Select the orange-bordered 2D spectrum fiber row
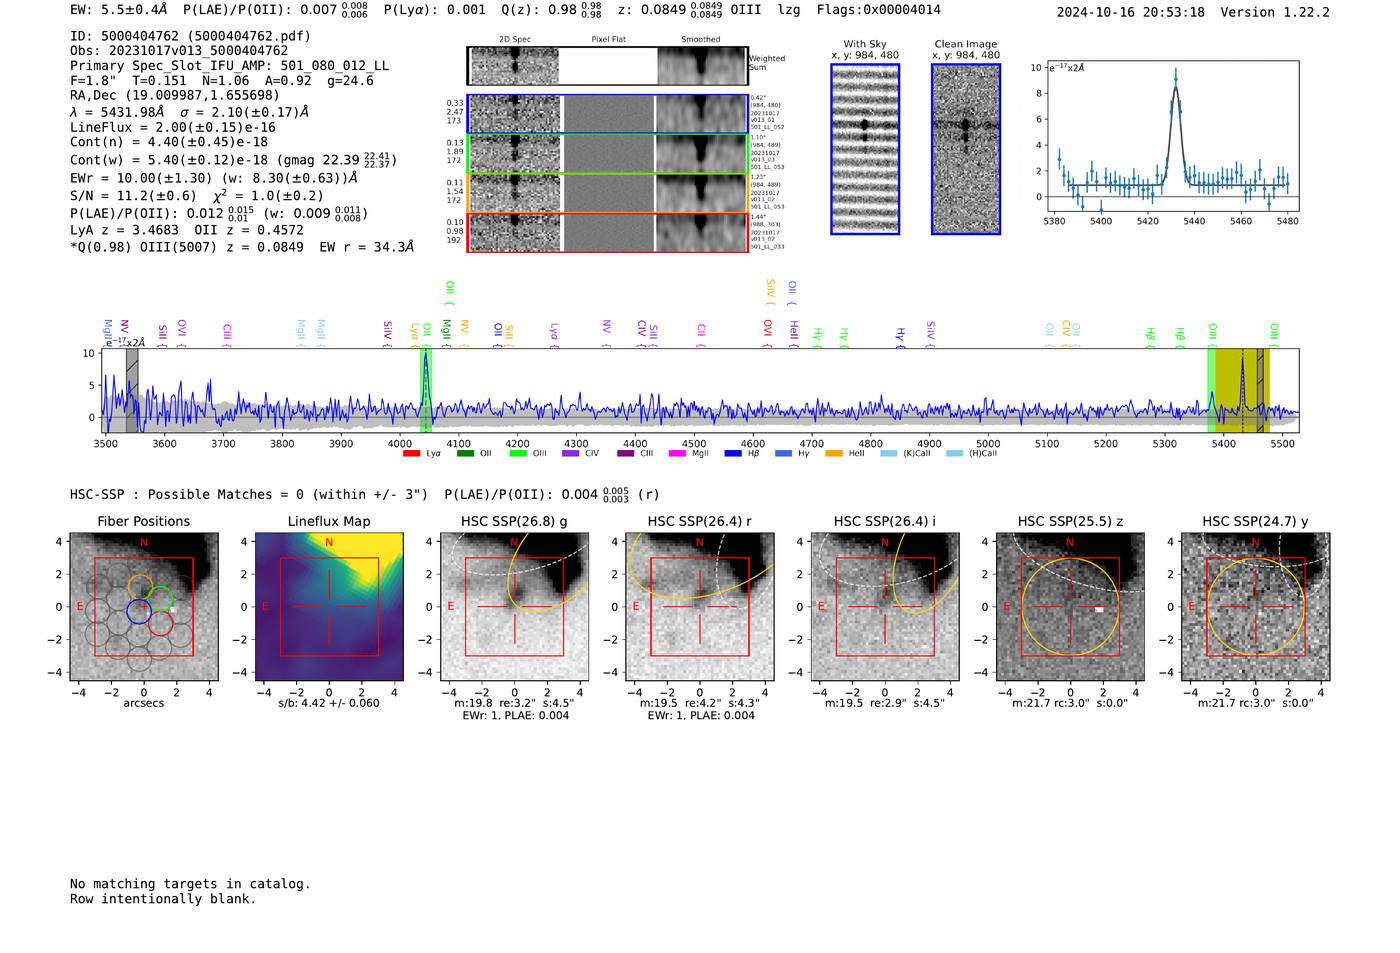This screenshot has height=953, width=1400. pyautogui.click(x=608, y=193)
